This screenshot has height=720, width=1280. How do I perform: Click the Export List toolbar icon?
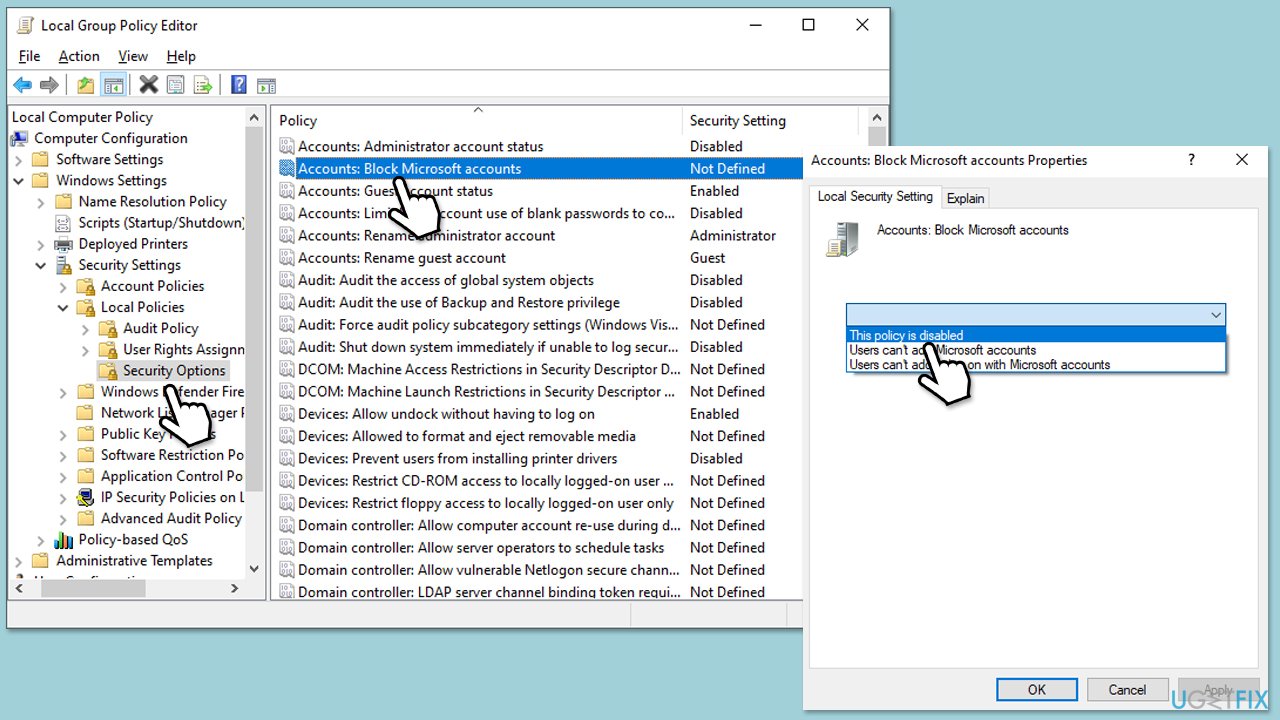pos(203,85)
